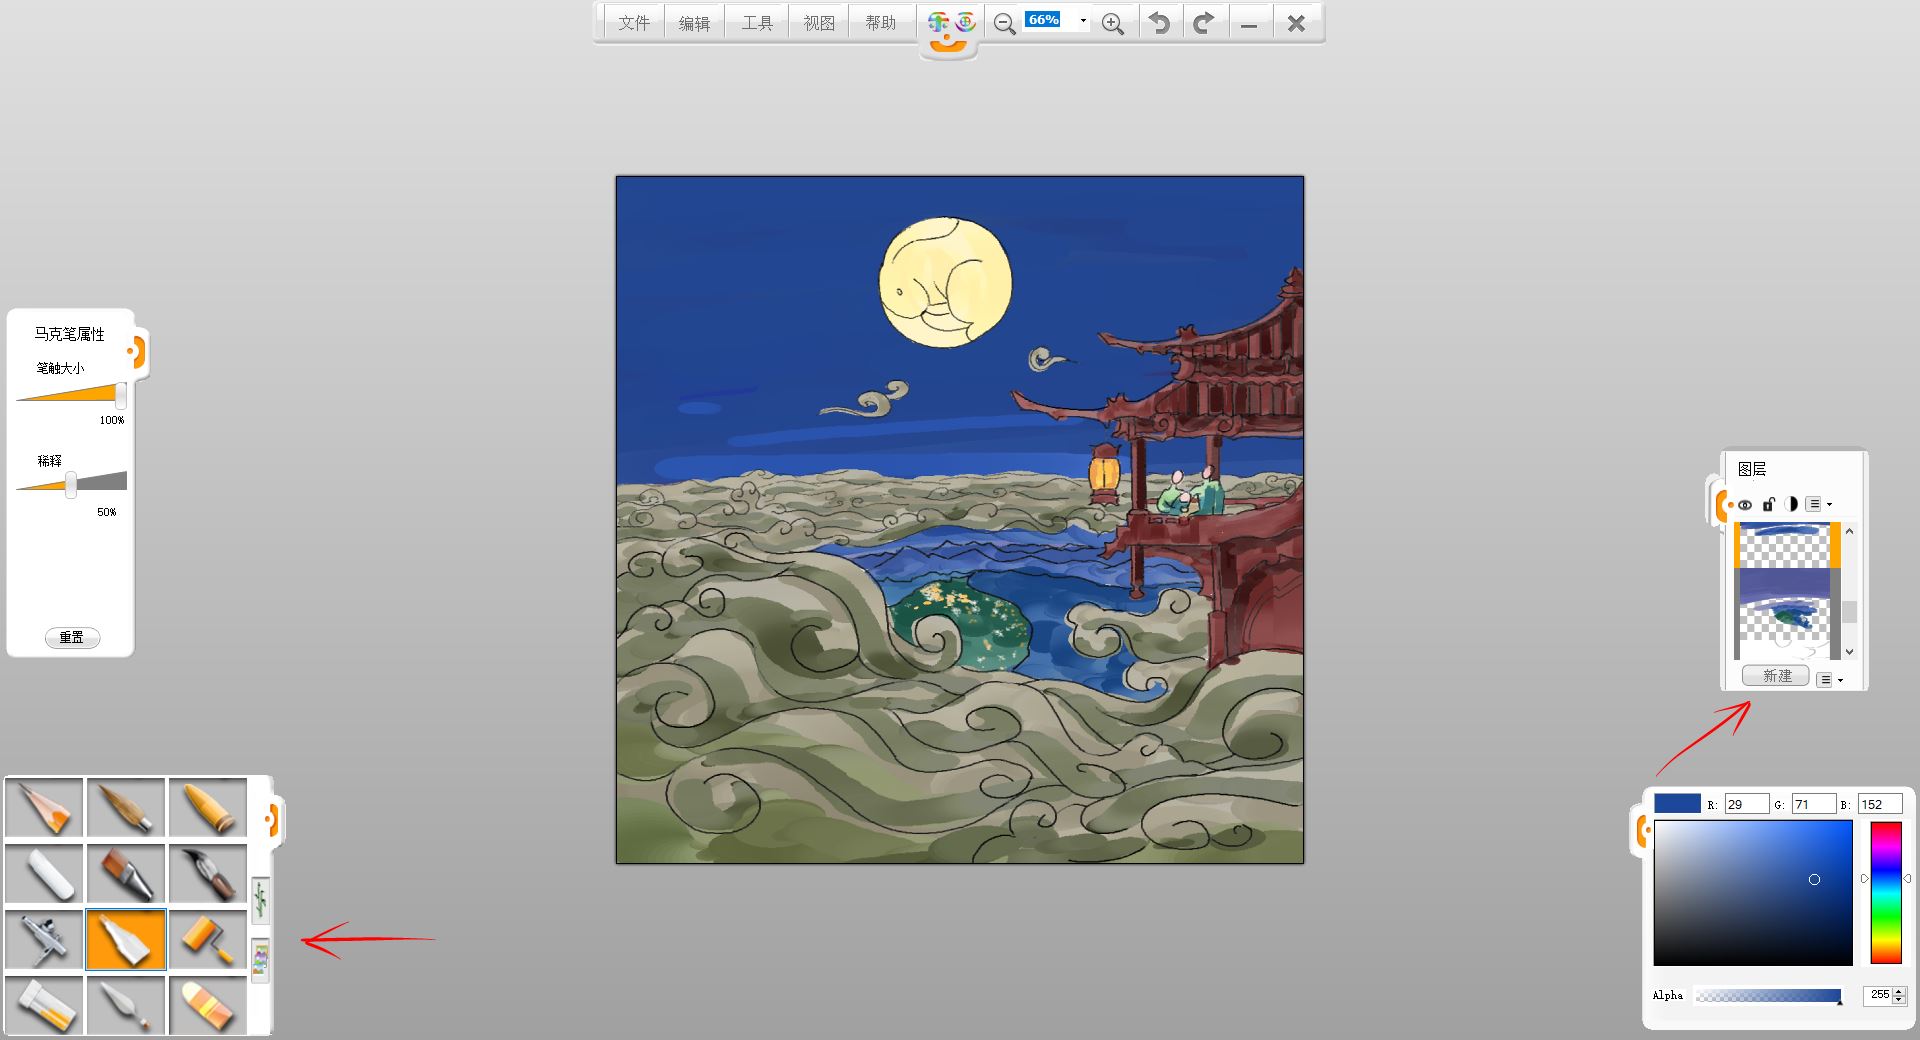
Task: Open the zoom percentage dropdown
Action: [x=1083, y=21]
